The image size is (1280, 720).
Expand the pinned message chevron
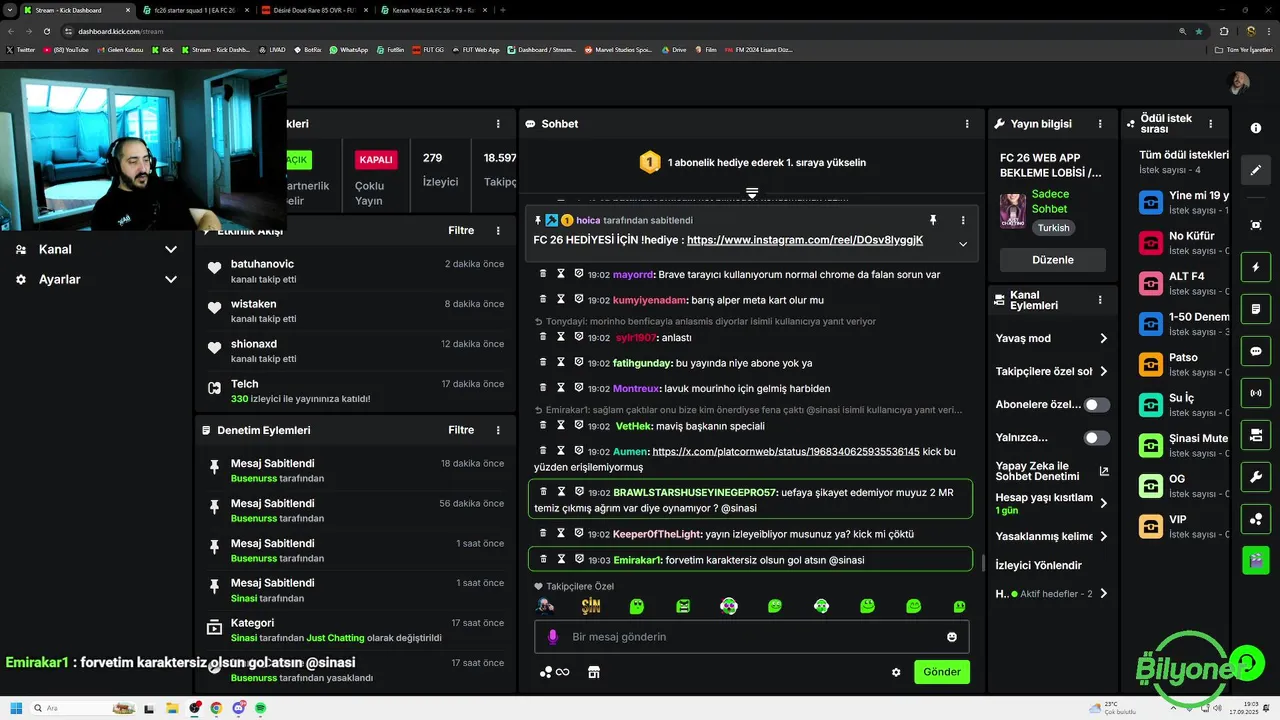tap(963, 244)
